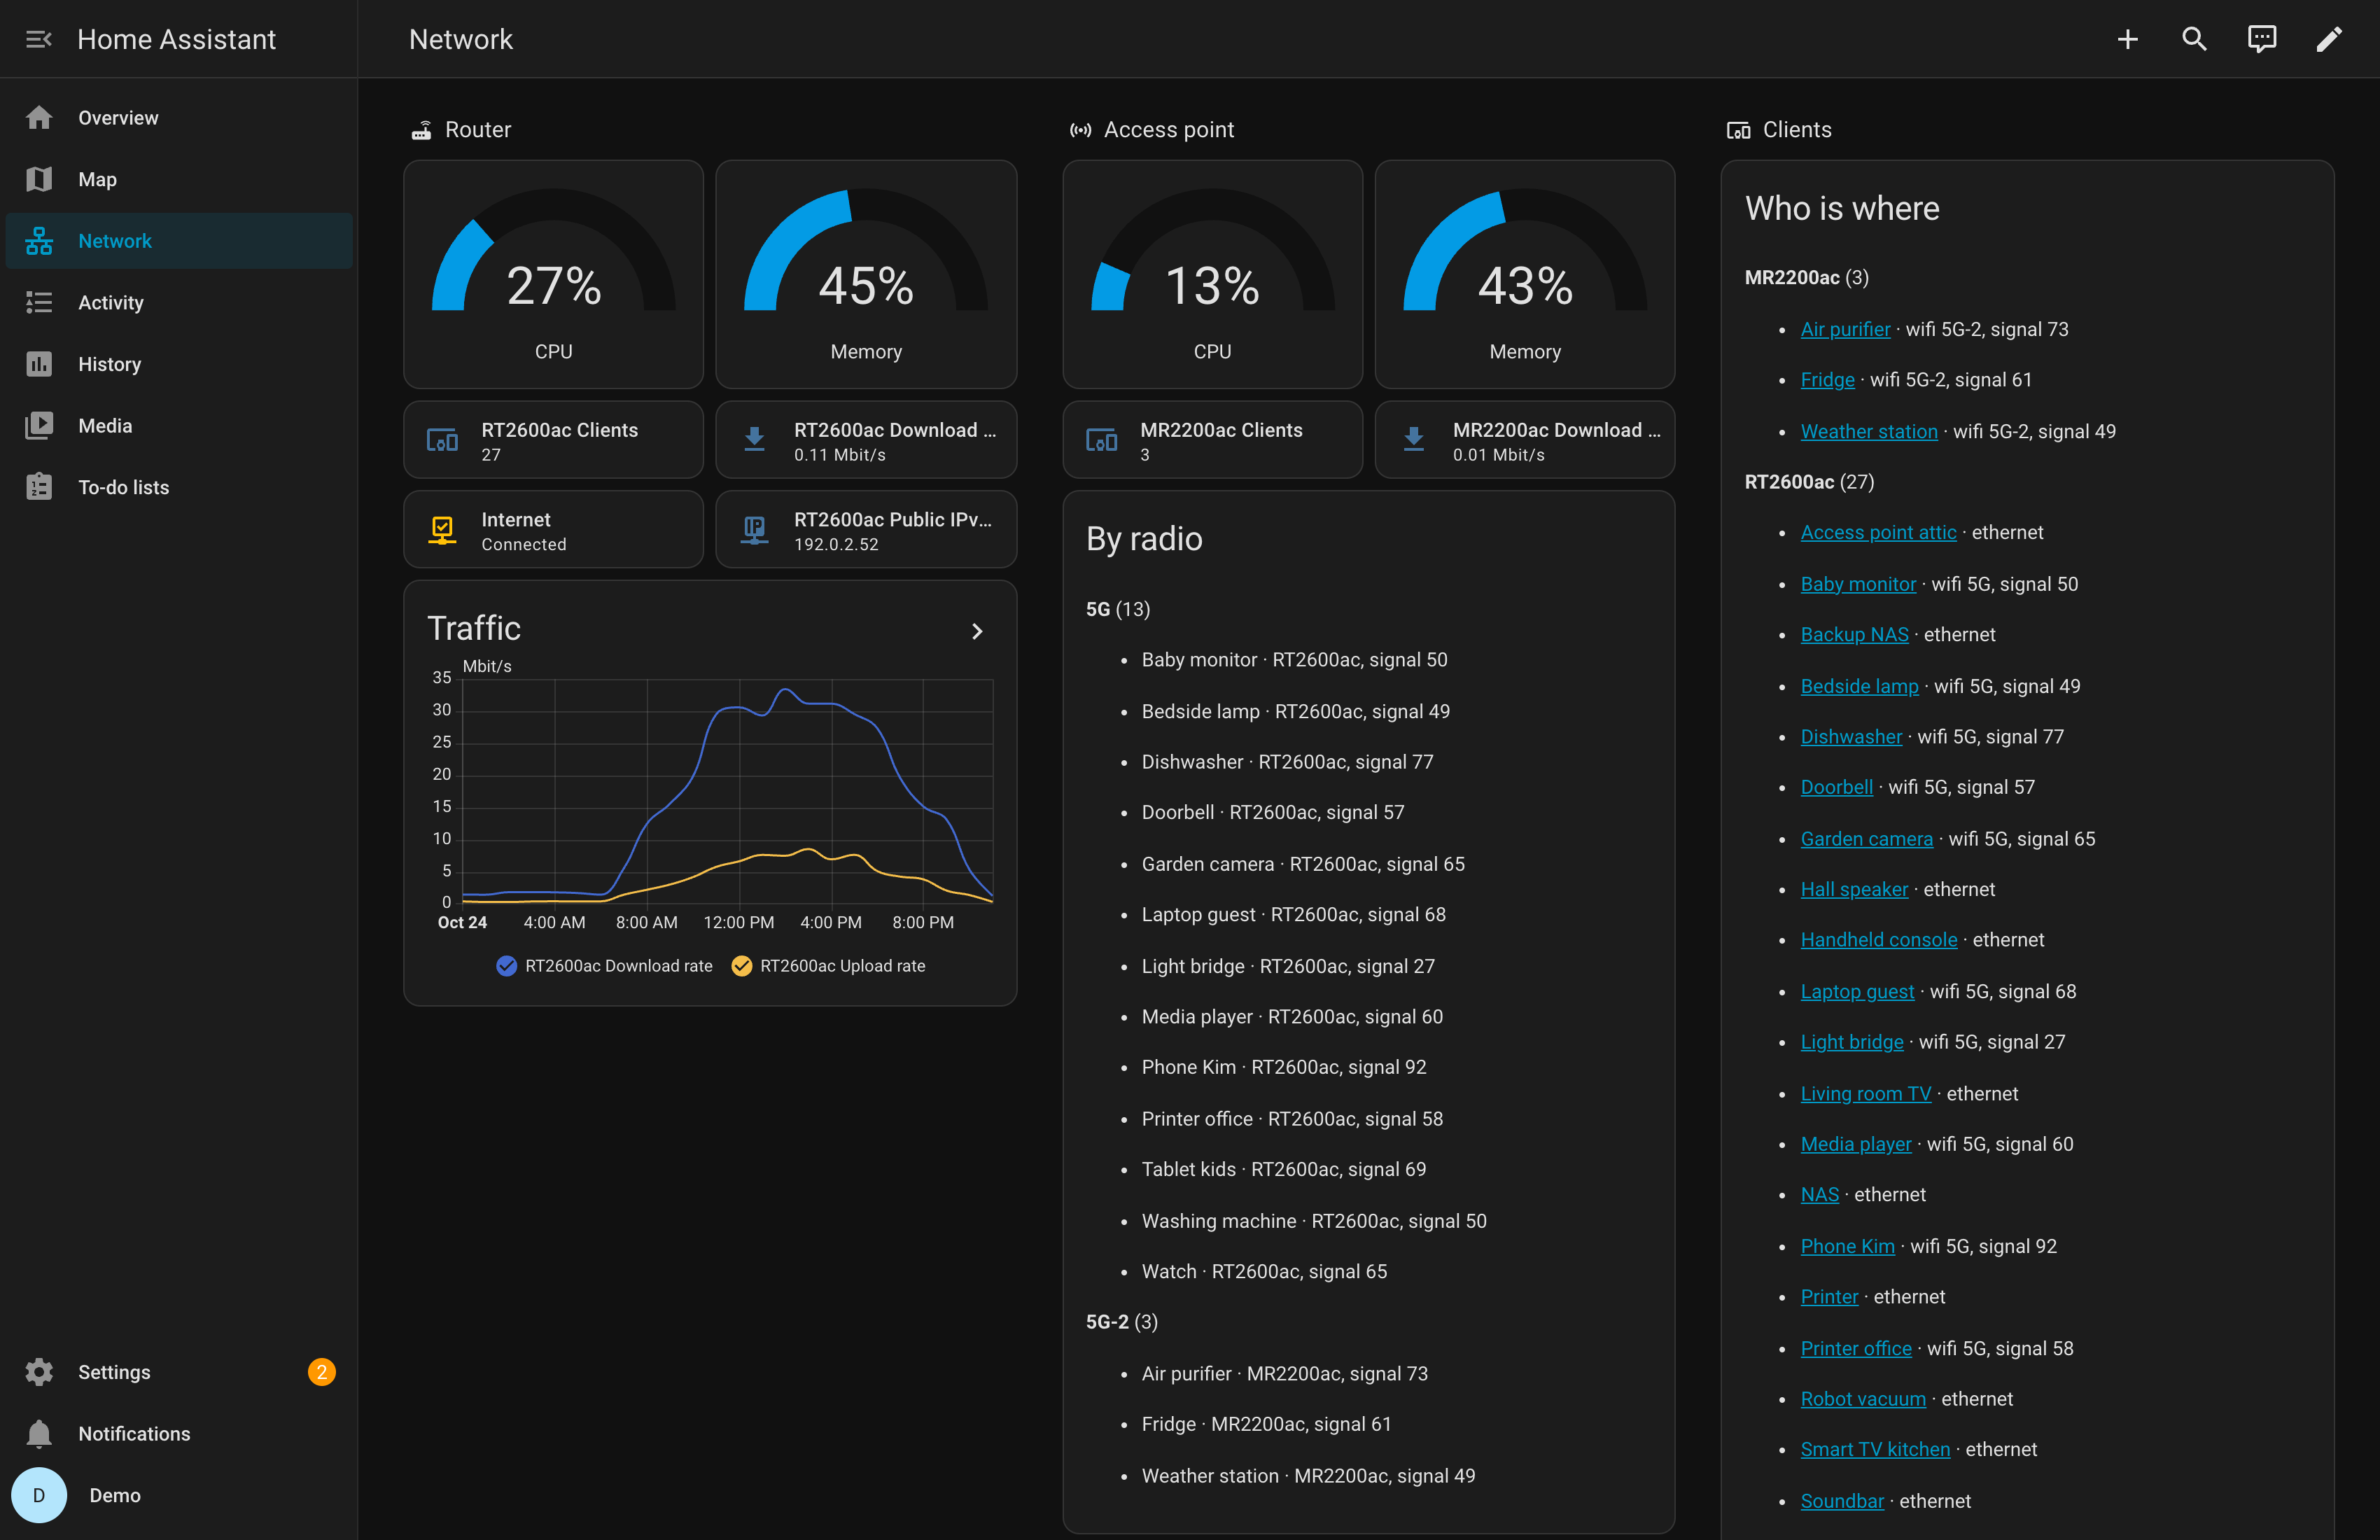This screenshot has width=2380, height=1540.
Task: Click the RT2600ac Clients devices icon
Action: coord(442,440)
